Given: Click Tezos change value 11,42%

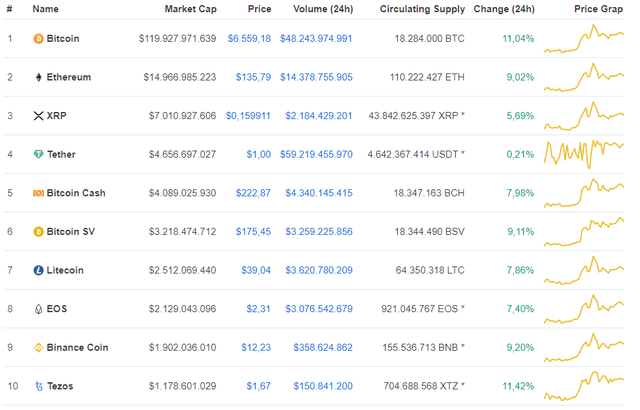Looking at the screenshot, I should point(518,386).
